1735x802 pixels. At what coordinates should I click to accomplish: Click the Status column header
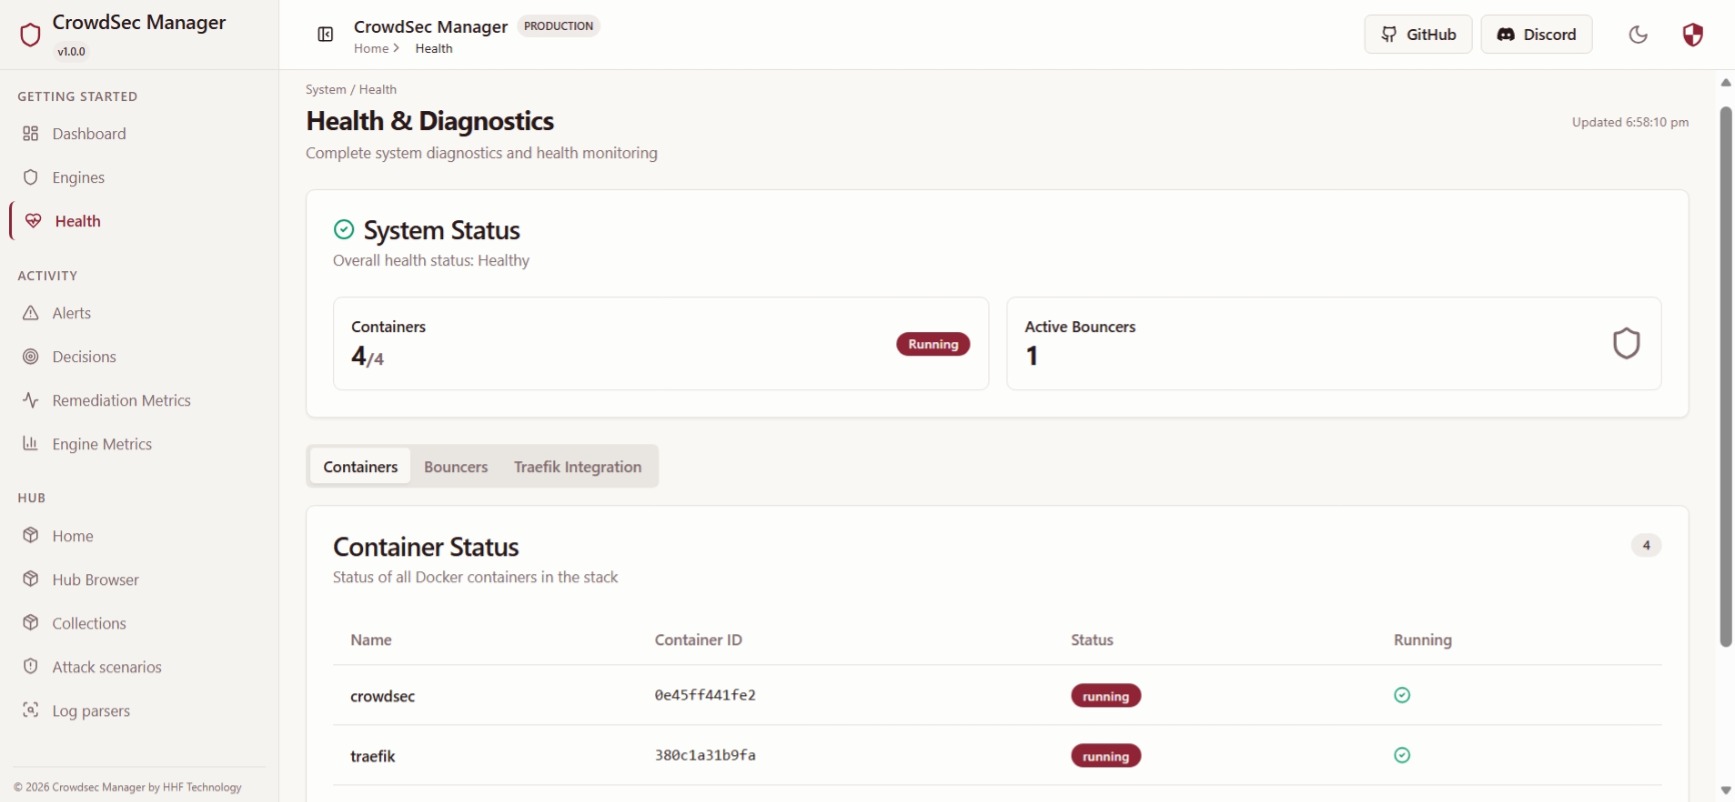pos(1092,640)
